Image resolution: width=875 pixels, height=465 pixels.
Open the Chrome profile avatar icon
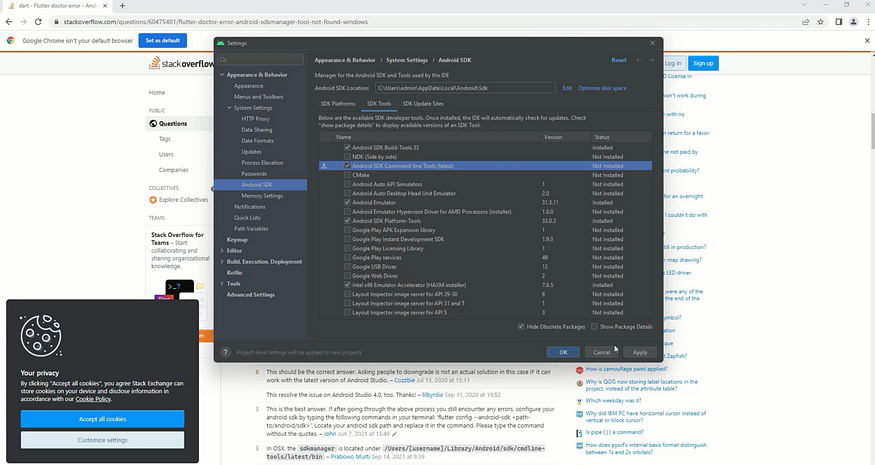pyautogui.click(x=853, y=22)
